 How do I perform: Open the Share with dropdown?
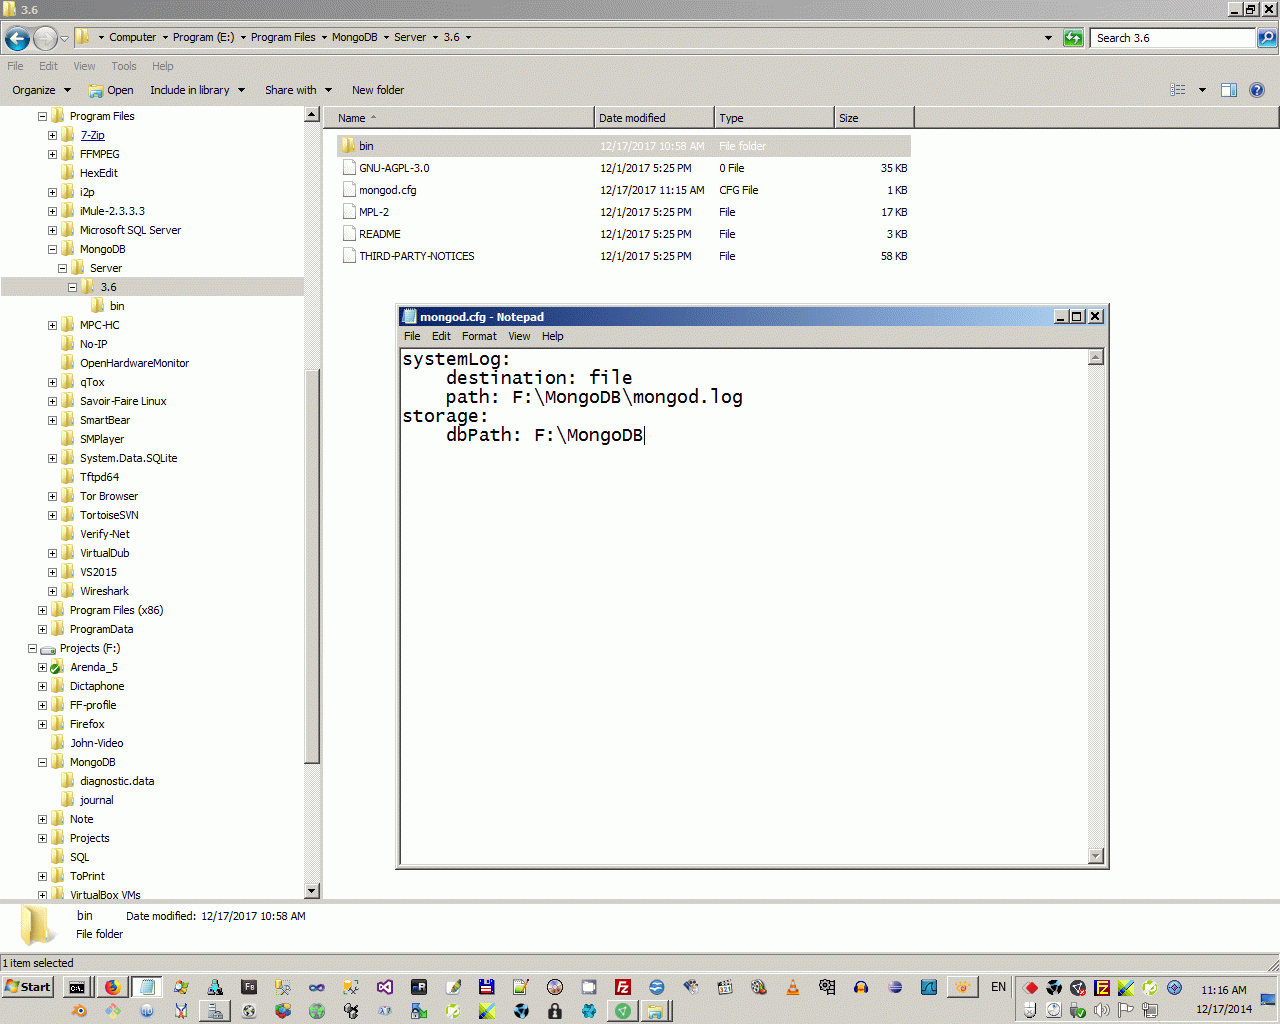click(x=298, y=90)
